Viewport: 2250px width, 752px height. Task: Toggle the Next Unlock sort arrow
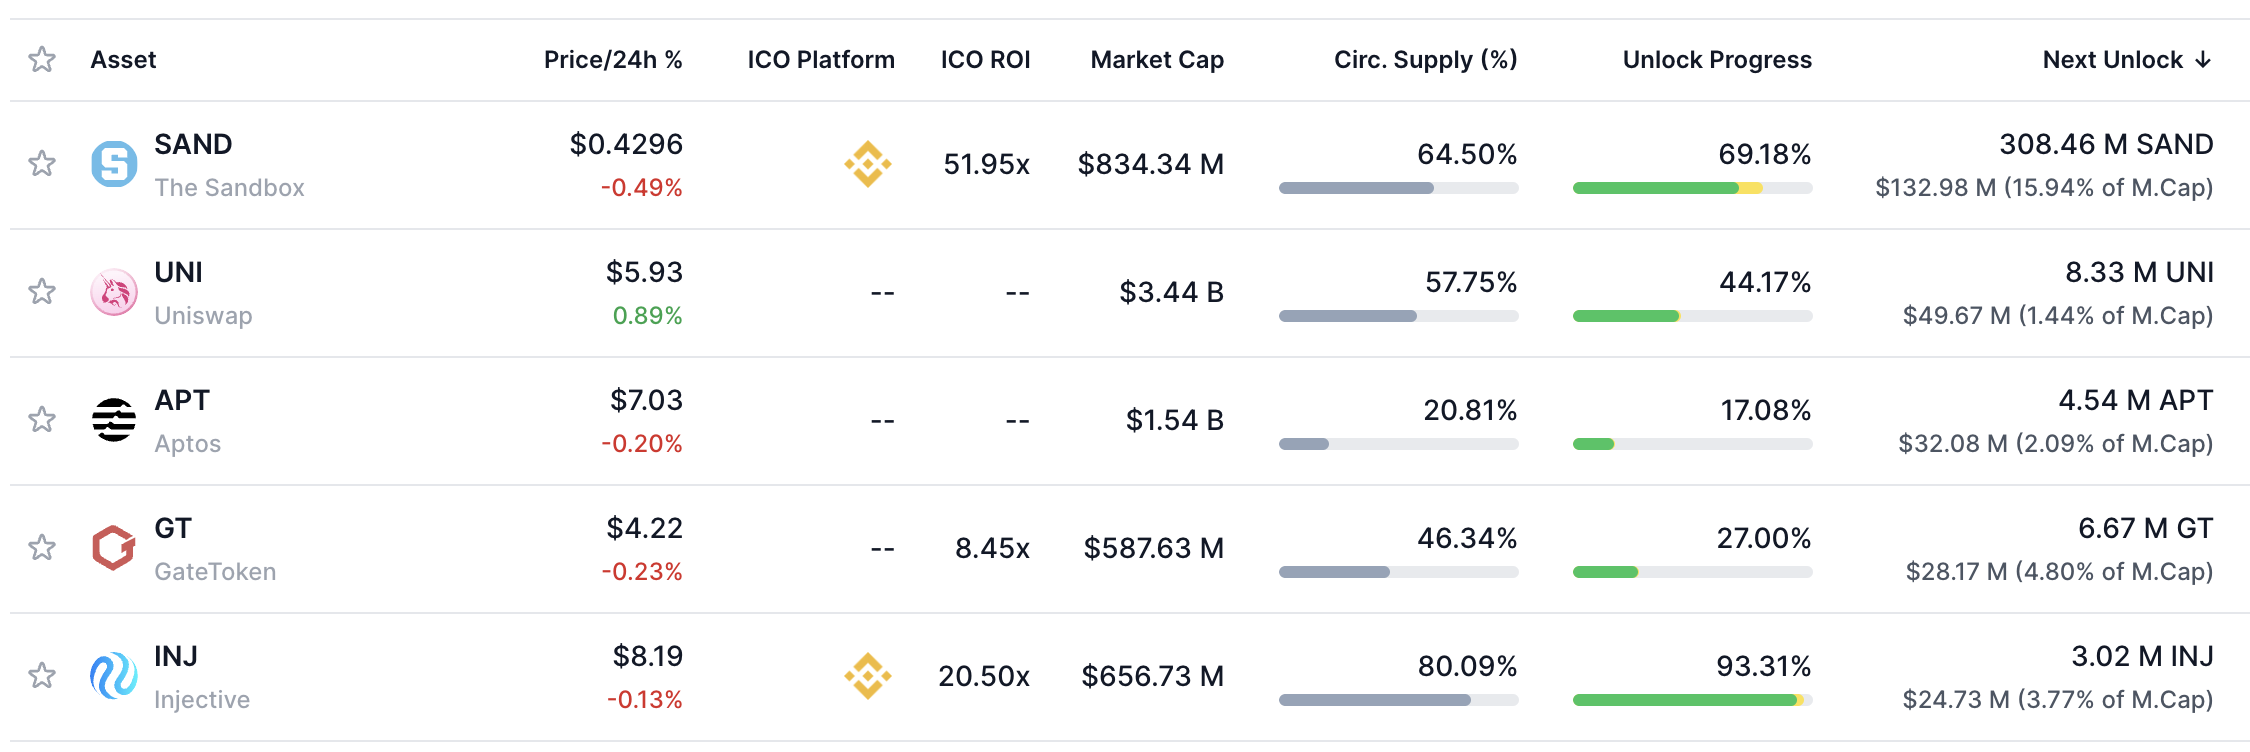[2203, 60]
